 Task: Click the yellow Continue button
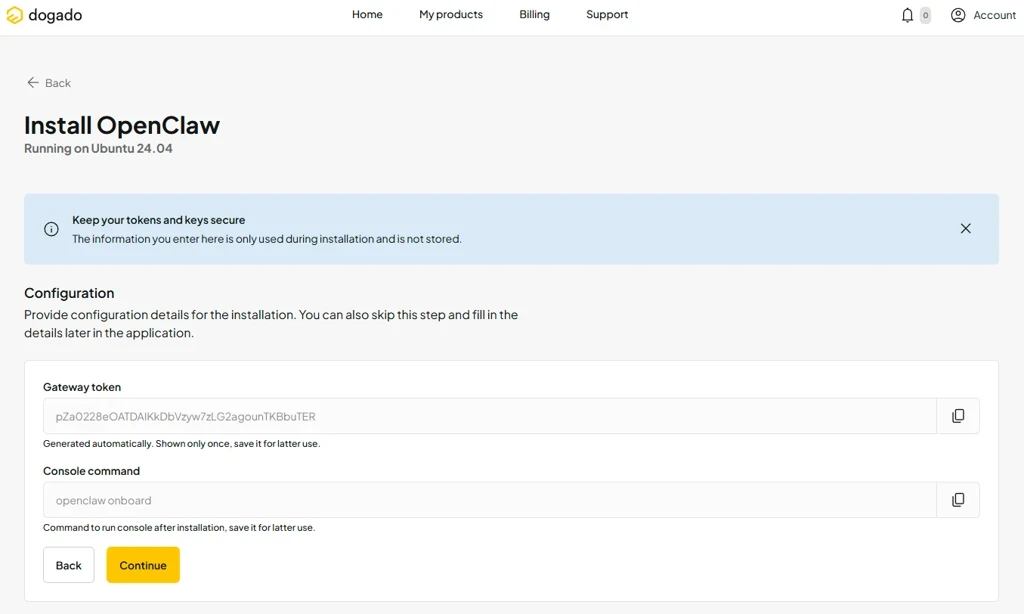point(143,565)
